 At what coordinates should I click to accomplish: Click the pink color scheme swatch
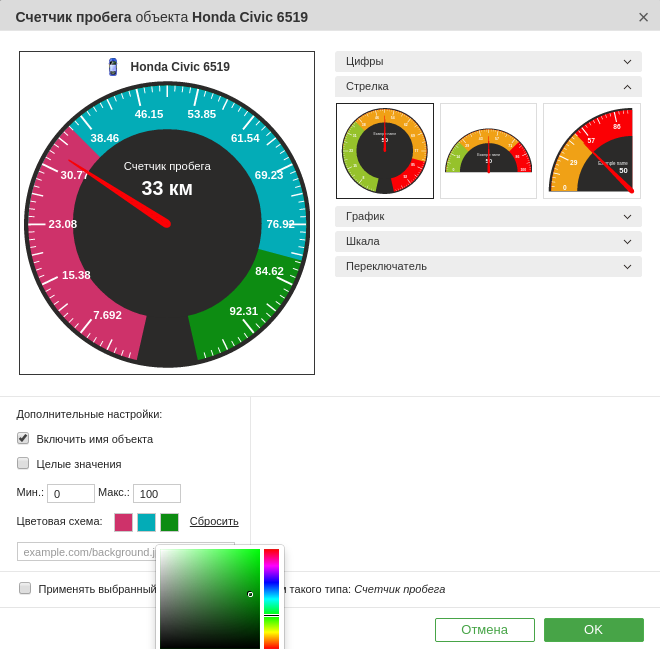(123, 522)
